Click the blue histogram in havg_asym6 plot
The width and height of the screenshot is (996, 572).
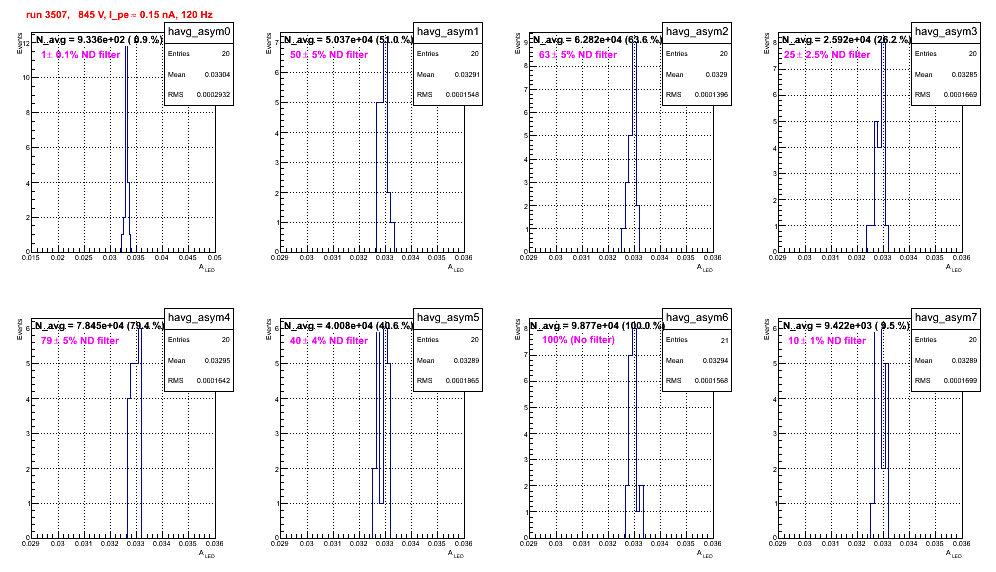[634, 432]
